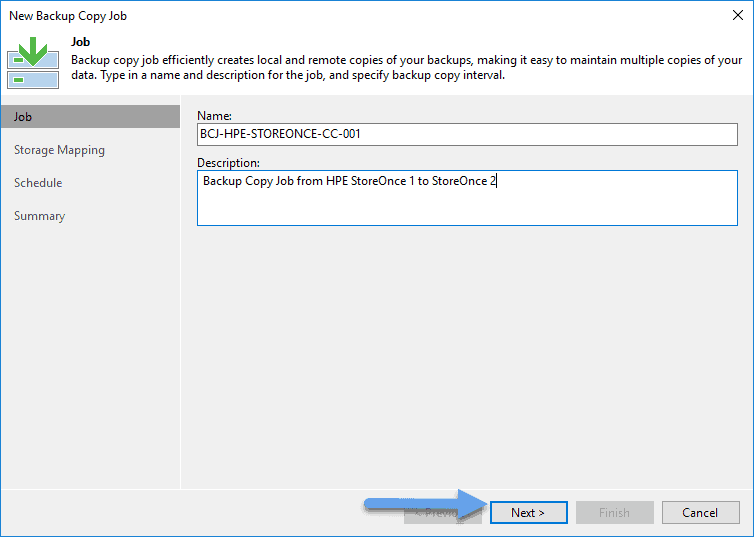Jump to the Summary step
The height and width of the screenshot is (538, 754).
point(39,216)
